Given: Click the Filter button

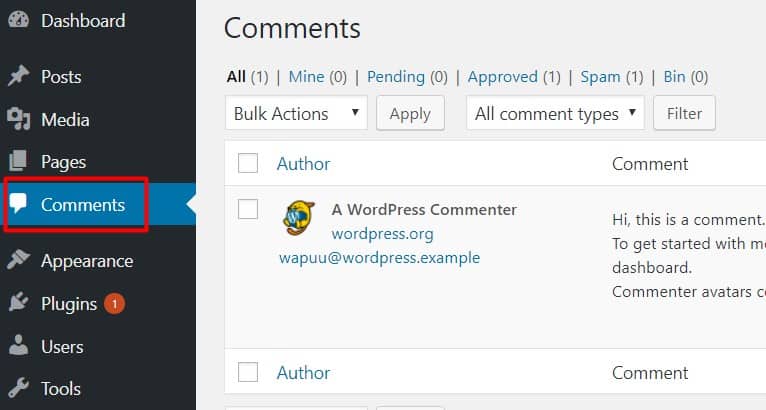Looking at the screenshot, I should pos(684,114).
